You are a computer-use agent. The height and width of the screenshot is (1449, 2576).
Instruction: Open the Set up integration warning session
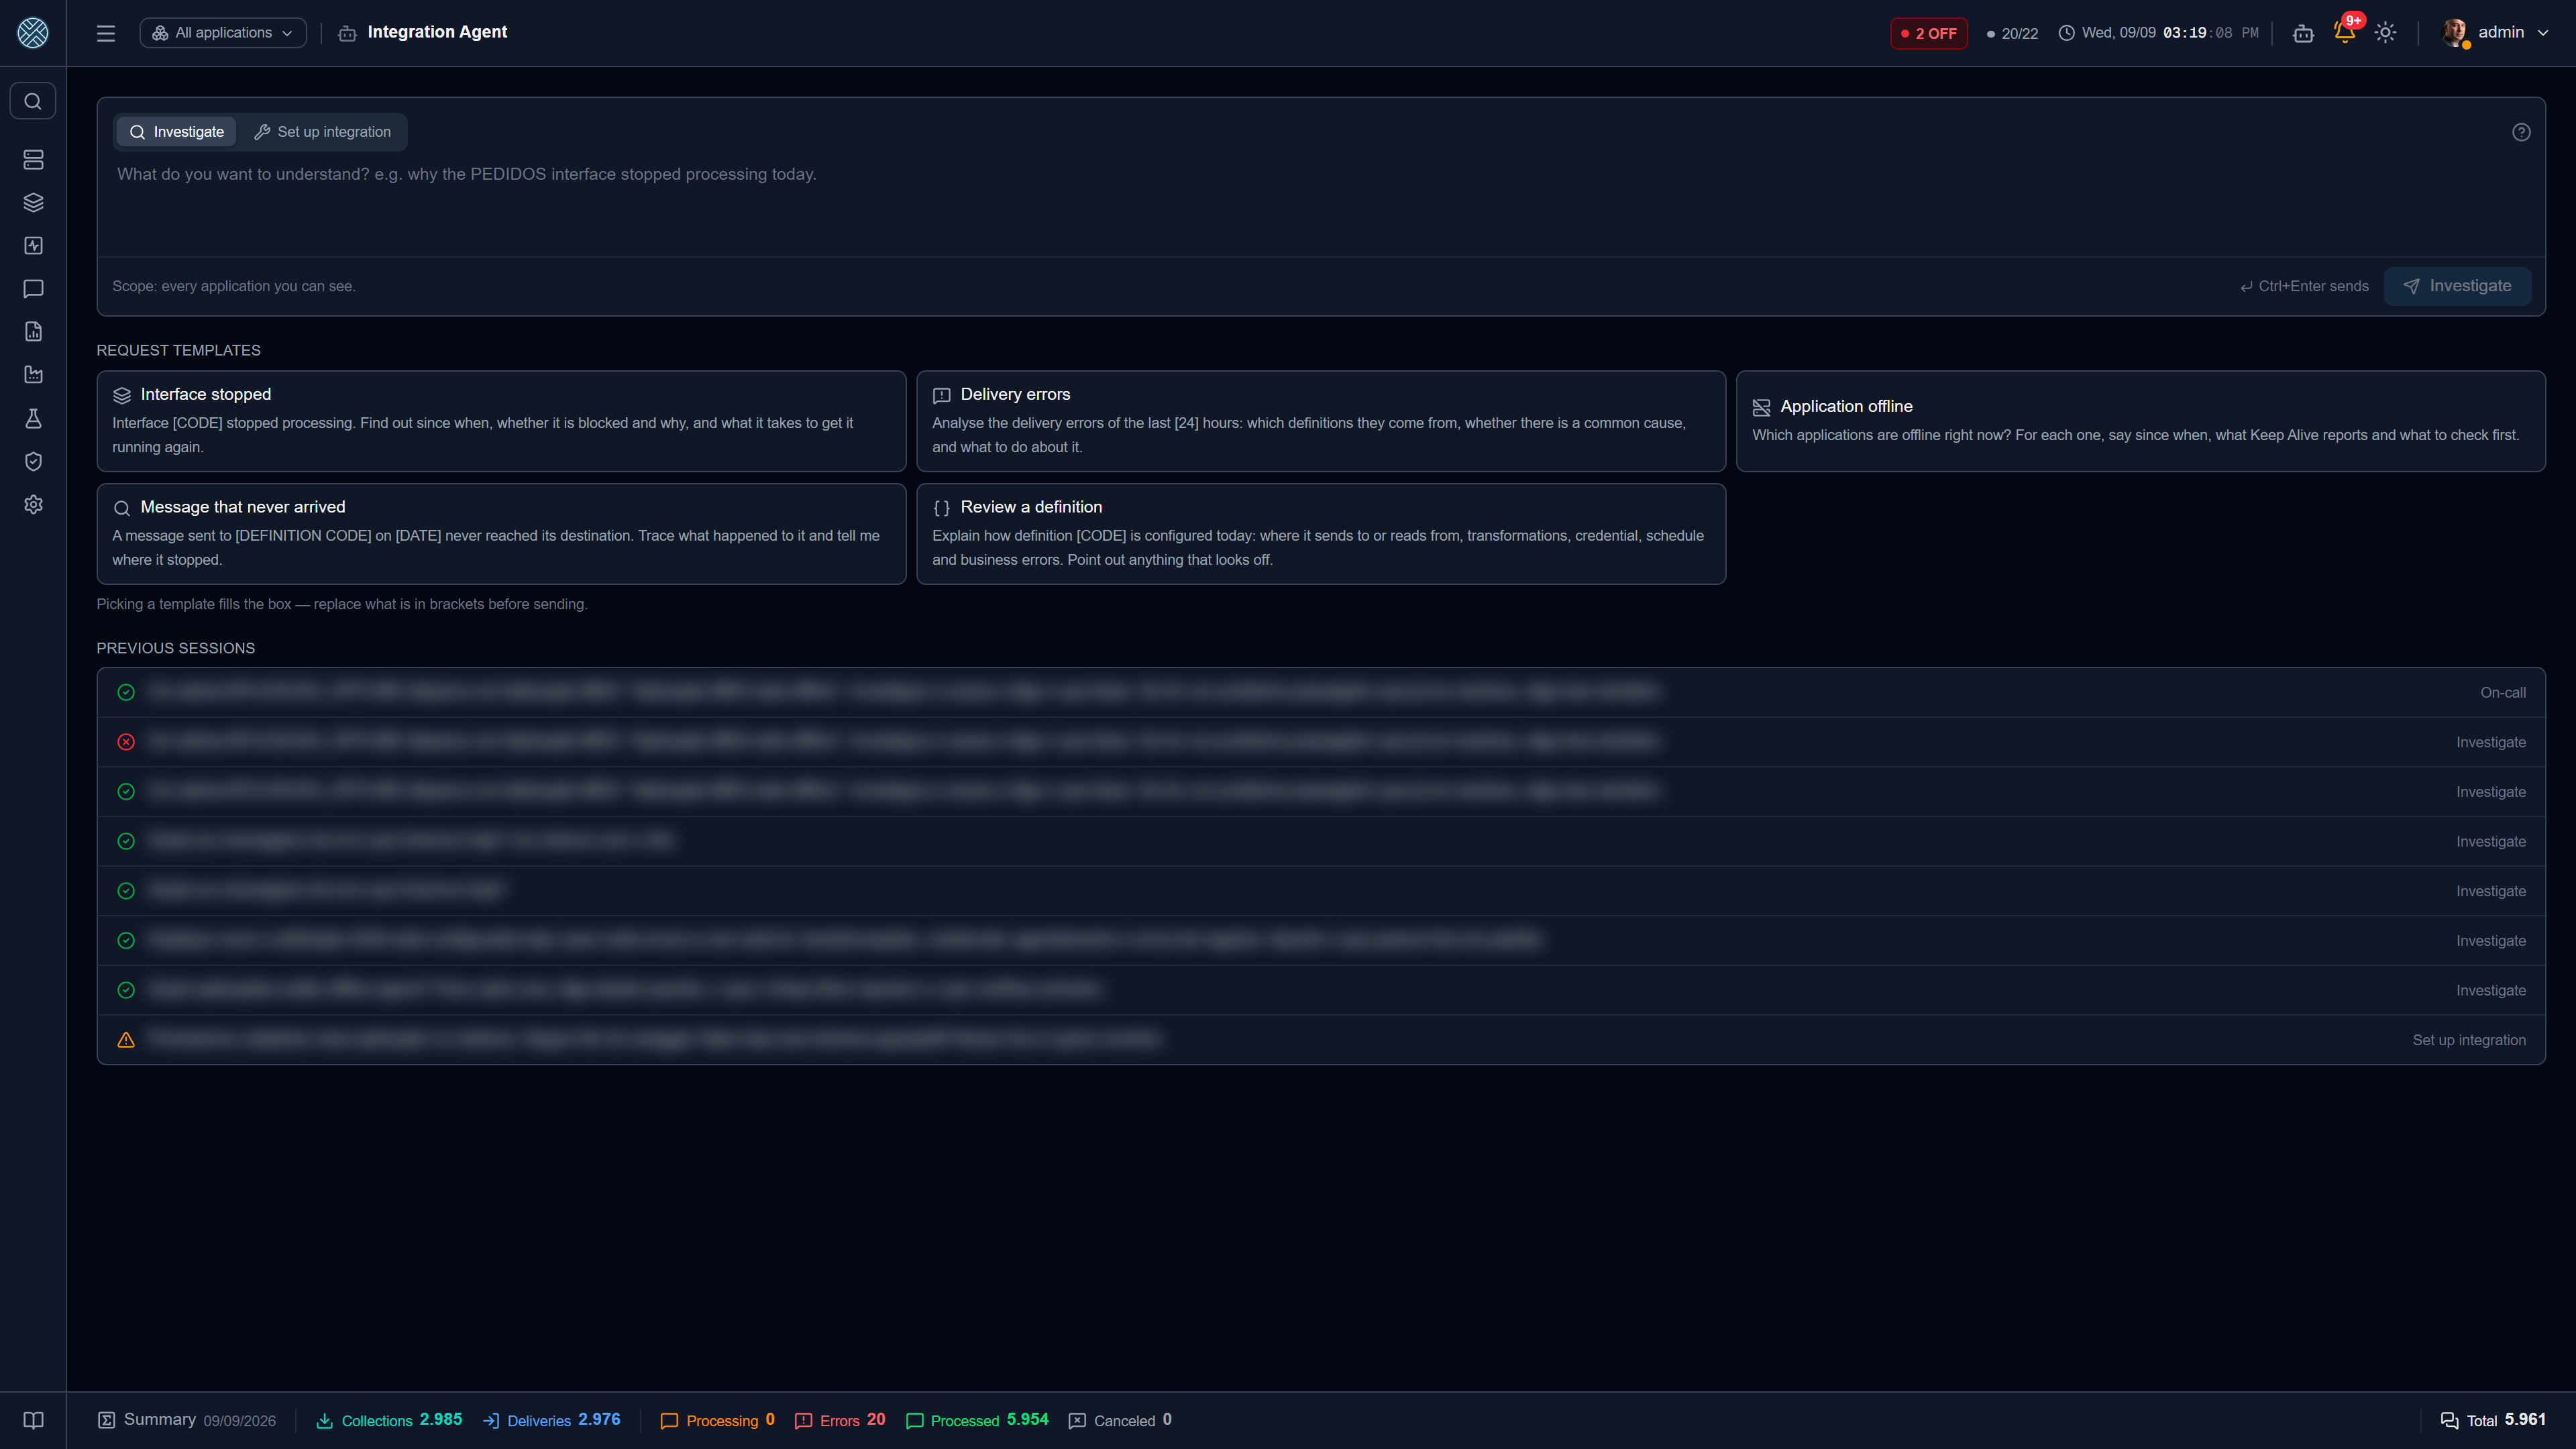pyautogui.click(x=1321, y=1040)
